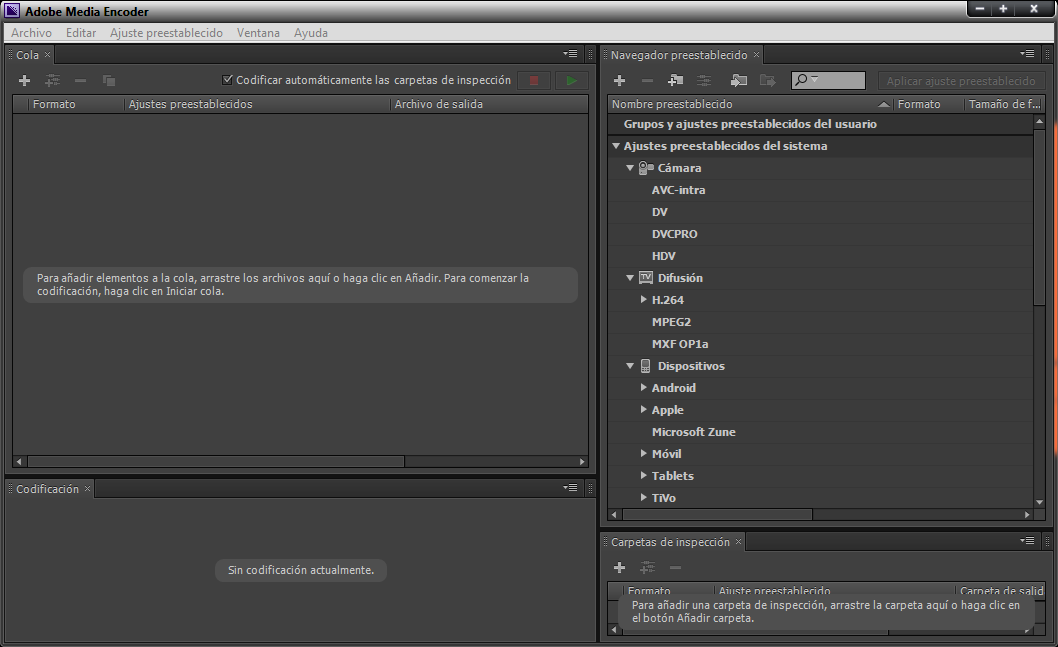Create new preset in Navegador preestablecido
This screenshot has height=647, width=1058.
(619, 80)
